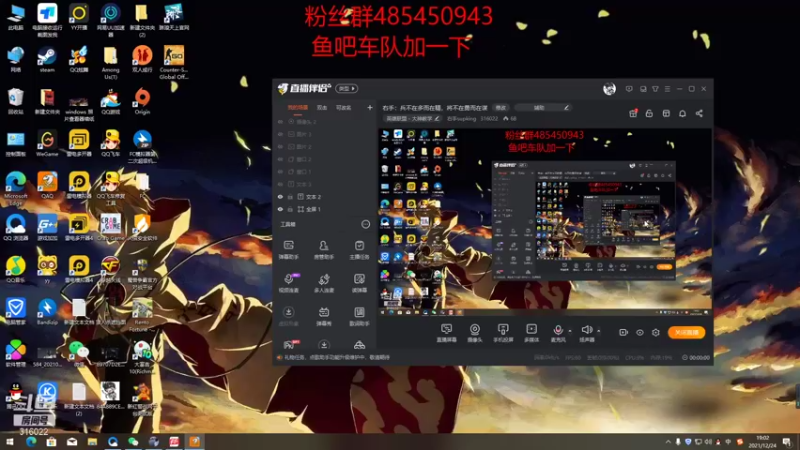Open the notification bell icon
800x450 pixels.
point(682,113)
